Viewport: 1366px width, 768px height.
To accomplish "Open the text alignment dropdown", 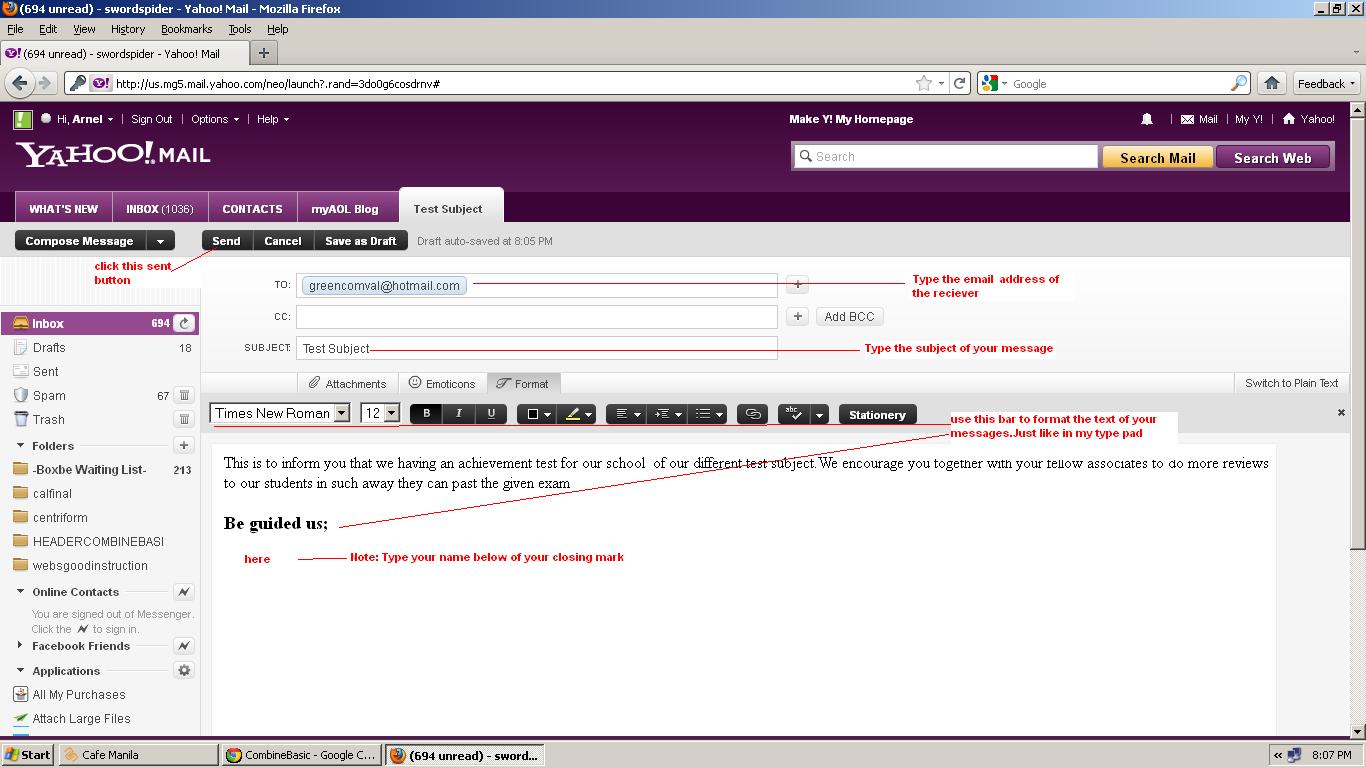I will pos(627,414).
